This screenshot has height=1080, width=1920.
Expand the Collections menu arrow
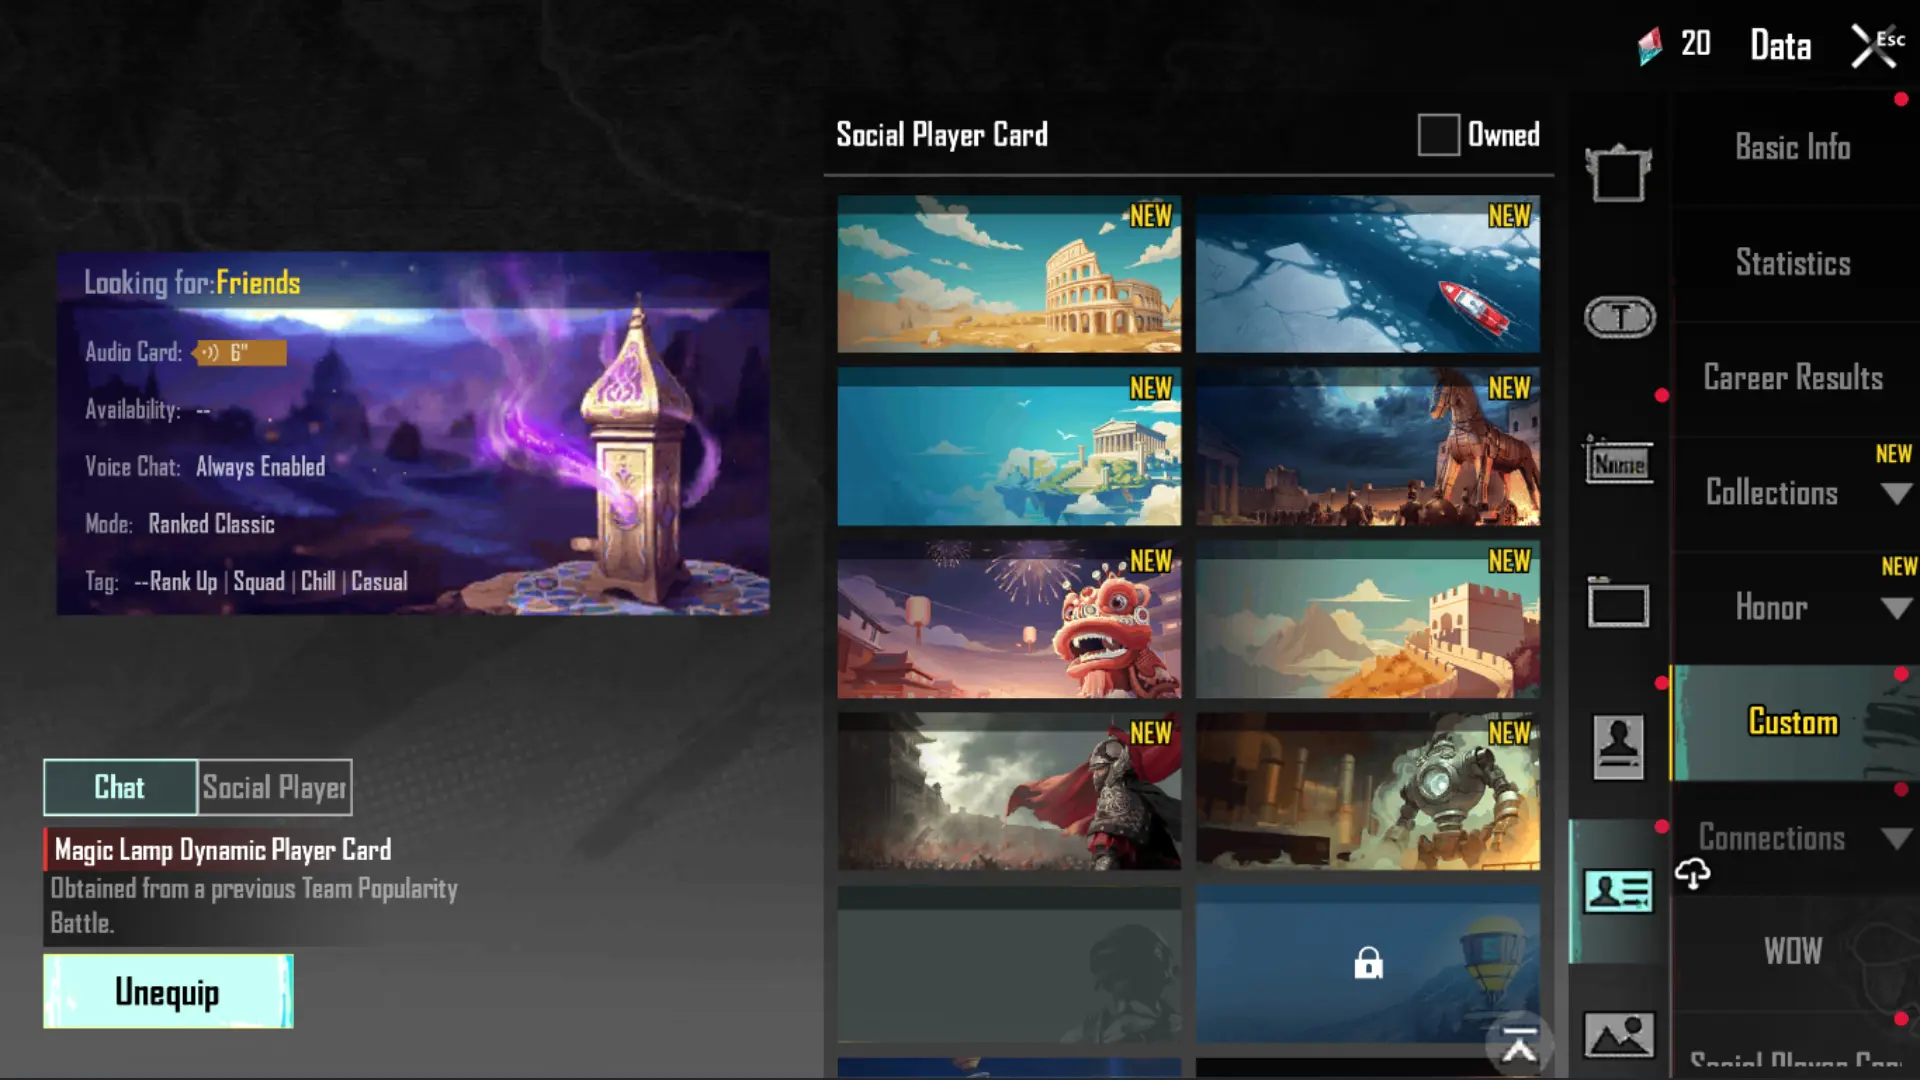tap(1895, 493)
